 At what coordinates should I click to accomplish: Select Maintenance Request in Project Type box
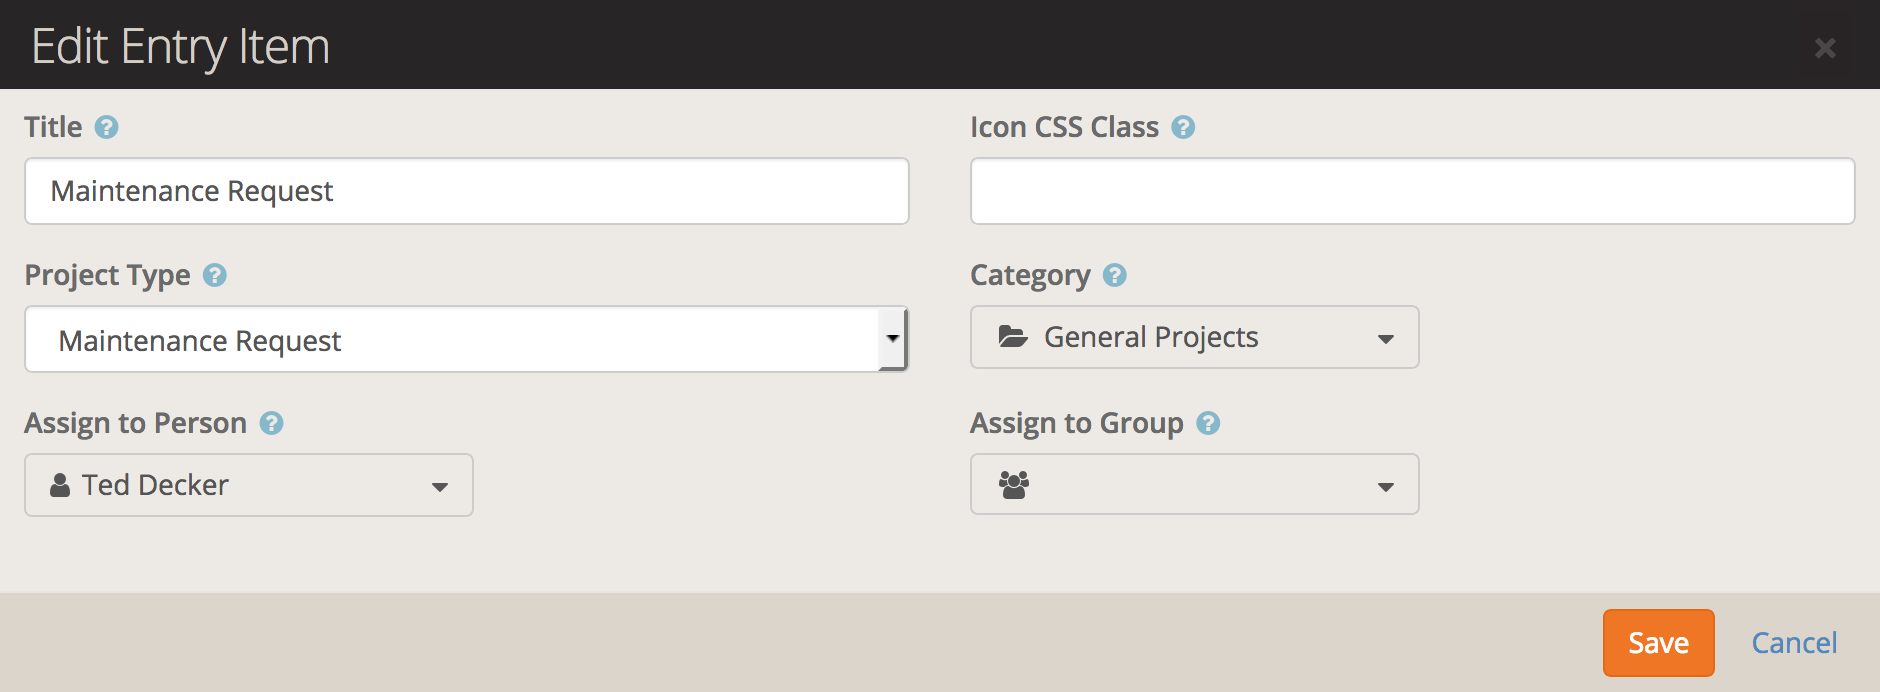coord(450,340)
